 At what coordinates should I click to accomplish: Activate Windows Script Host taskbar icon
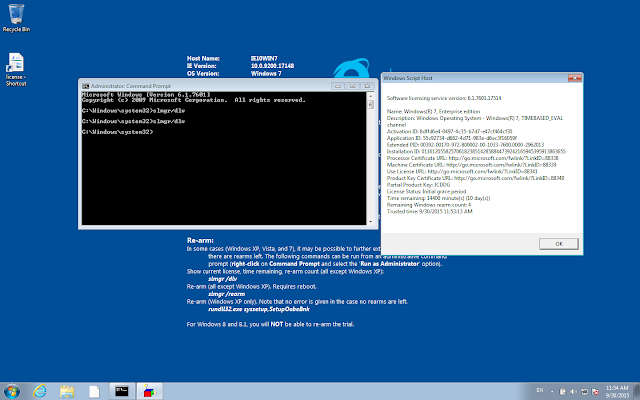(x=149, y=391)
